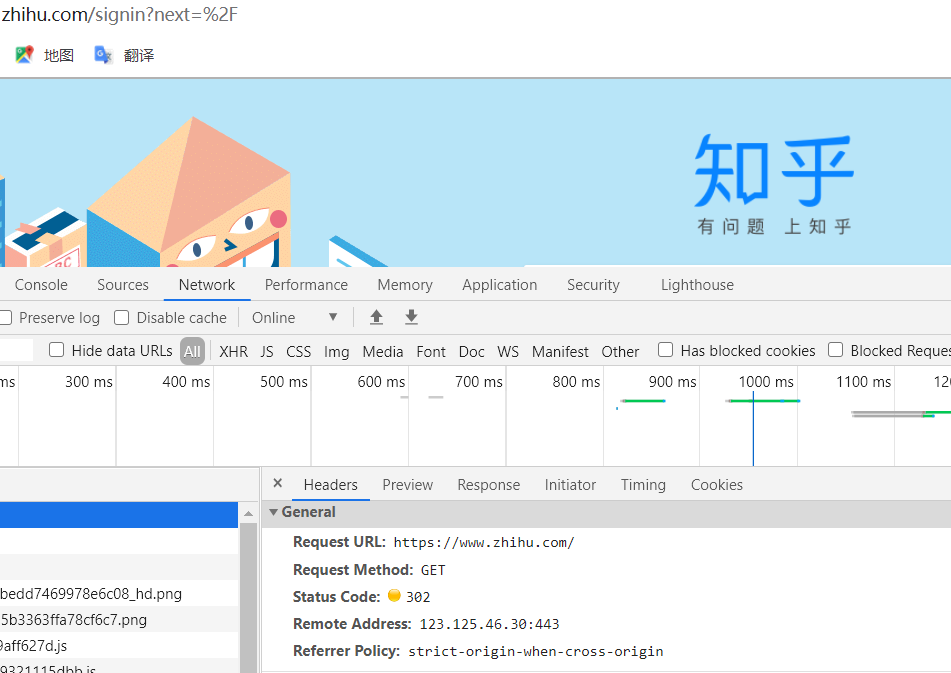The height and width of the screenshot is (673, 951).
Task: Open the Timing tab for this request
Action: click(x=643, y=485)
